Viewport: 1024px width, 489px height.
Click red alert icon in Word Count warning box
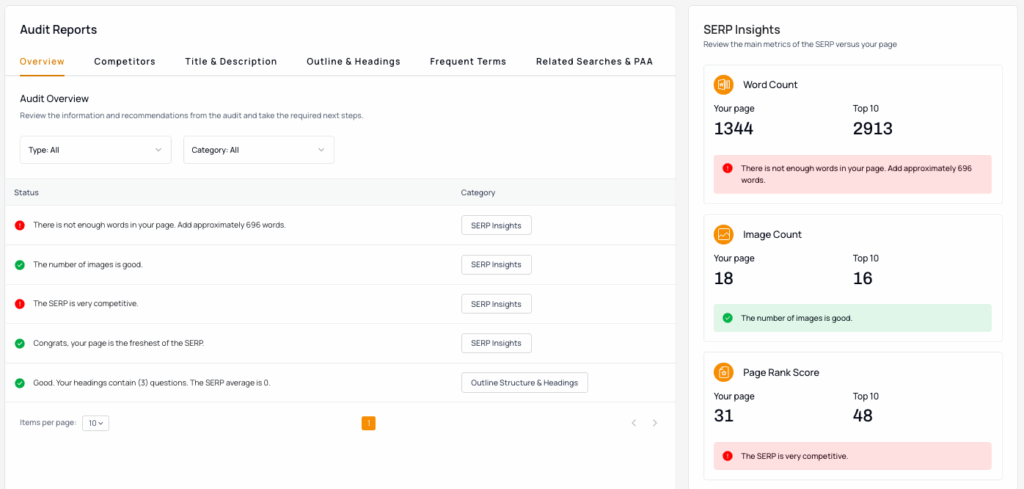(728, 168)
